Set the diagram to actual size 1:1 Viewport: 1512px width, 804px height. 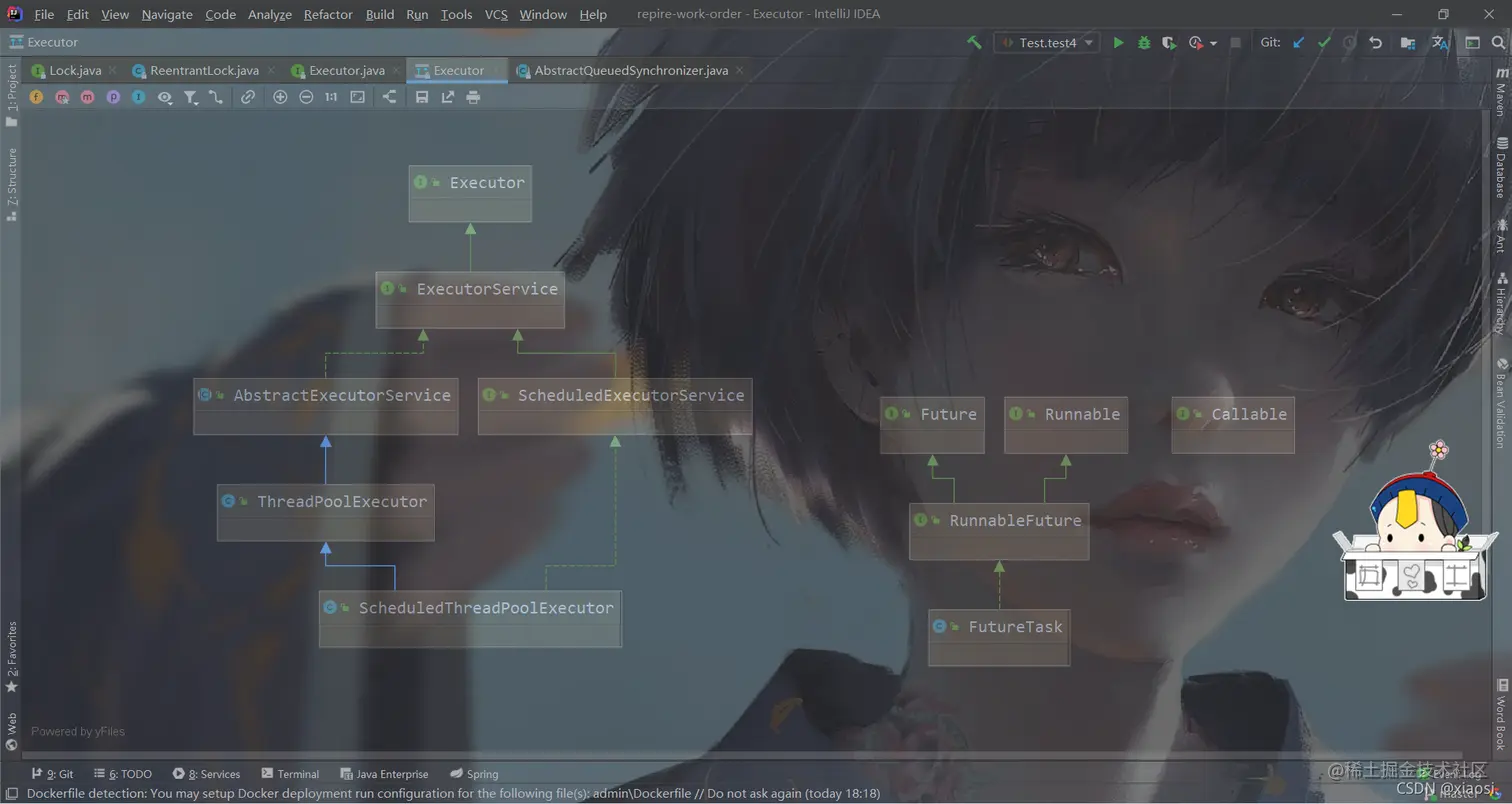pos(331,97)
